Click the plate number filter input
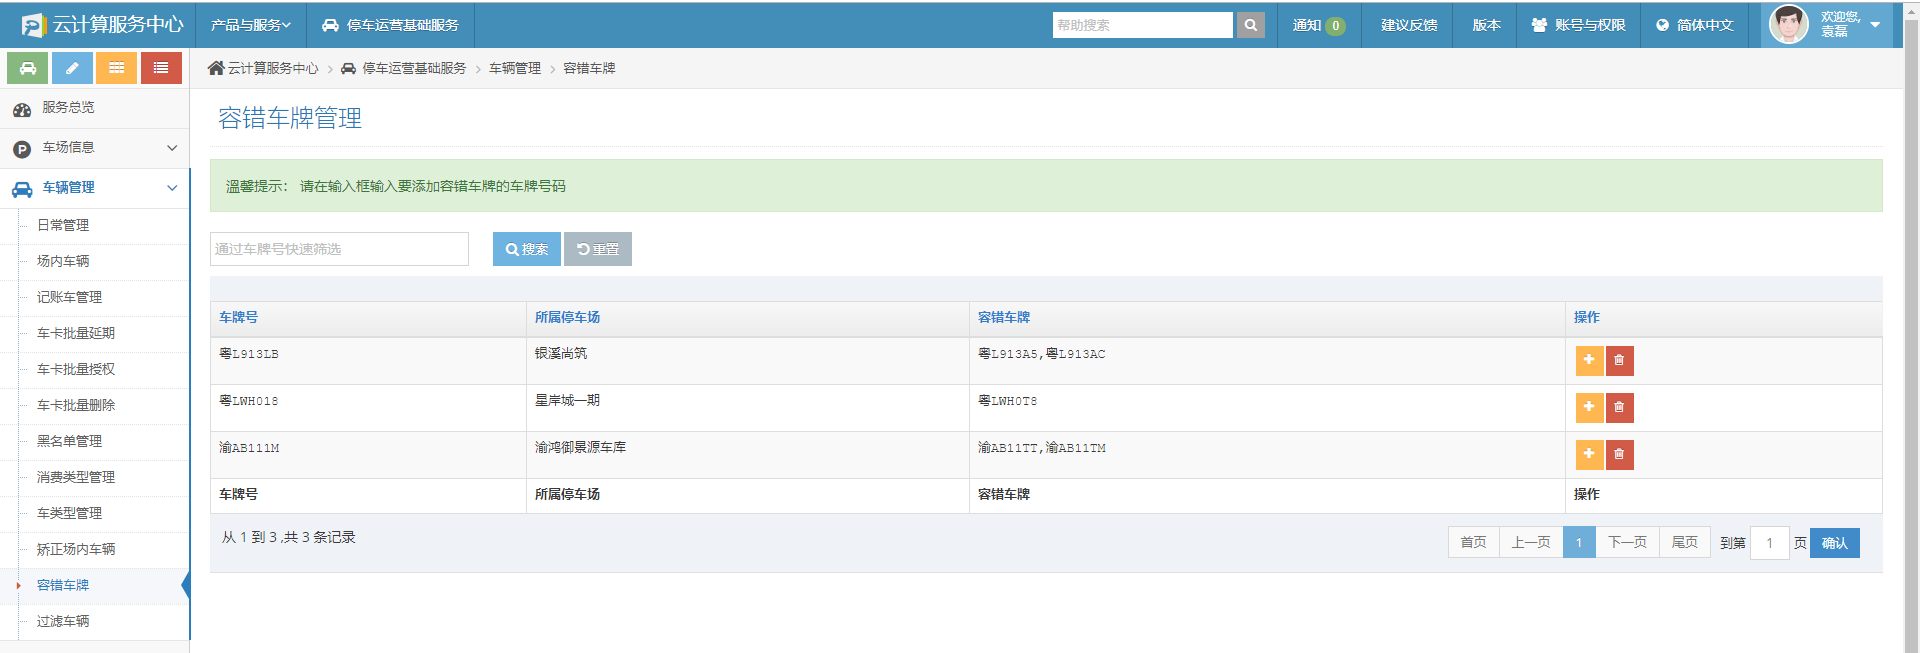Viewport: 1920px width, 653px height. tap(339, 249)
